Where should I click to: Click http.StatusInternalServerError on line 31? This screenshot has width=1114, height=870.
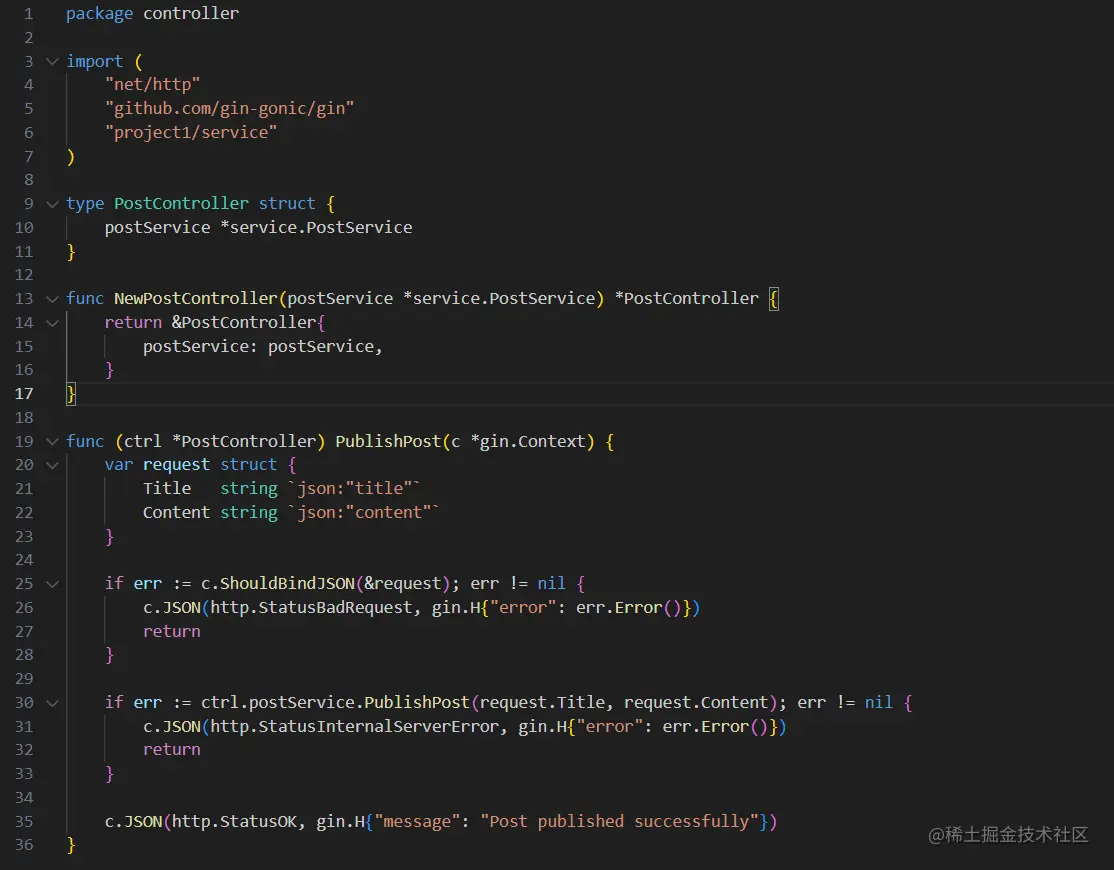tap(355, 727)
